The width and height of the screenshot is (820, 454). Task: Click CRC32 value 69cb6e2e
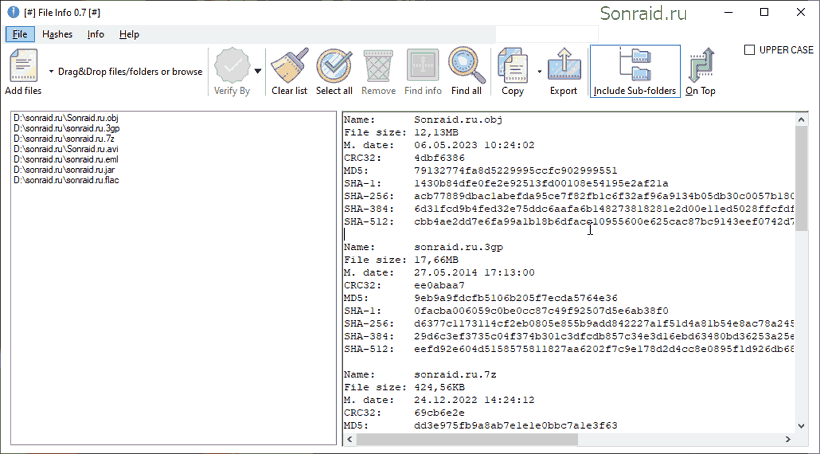(x=439, y=413)
